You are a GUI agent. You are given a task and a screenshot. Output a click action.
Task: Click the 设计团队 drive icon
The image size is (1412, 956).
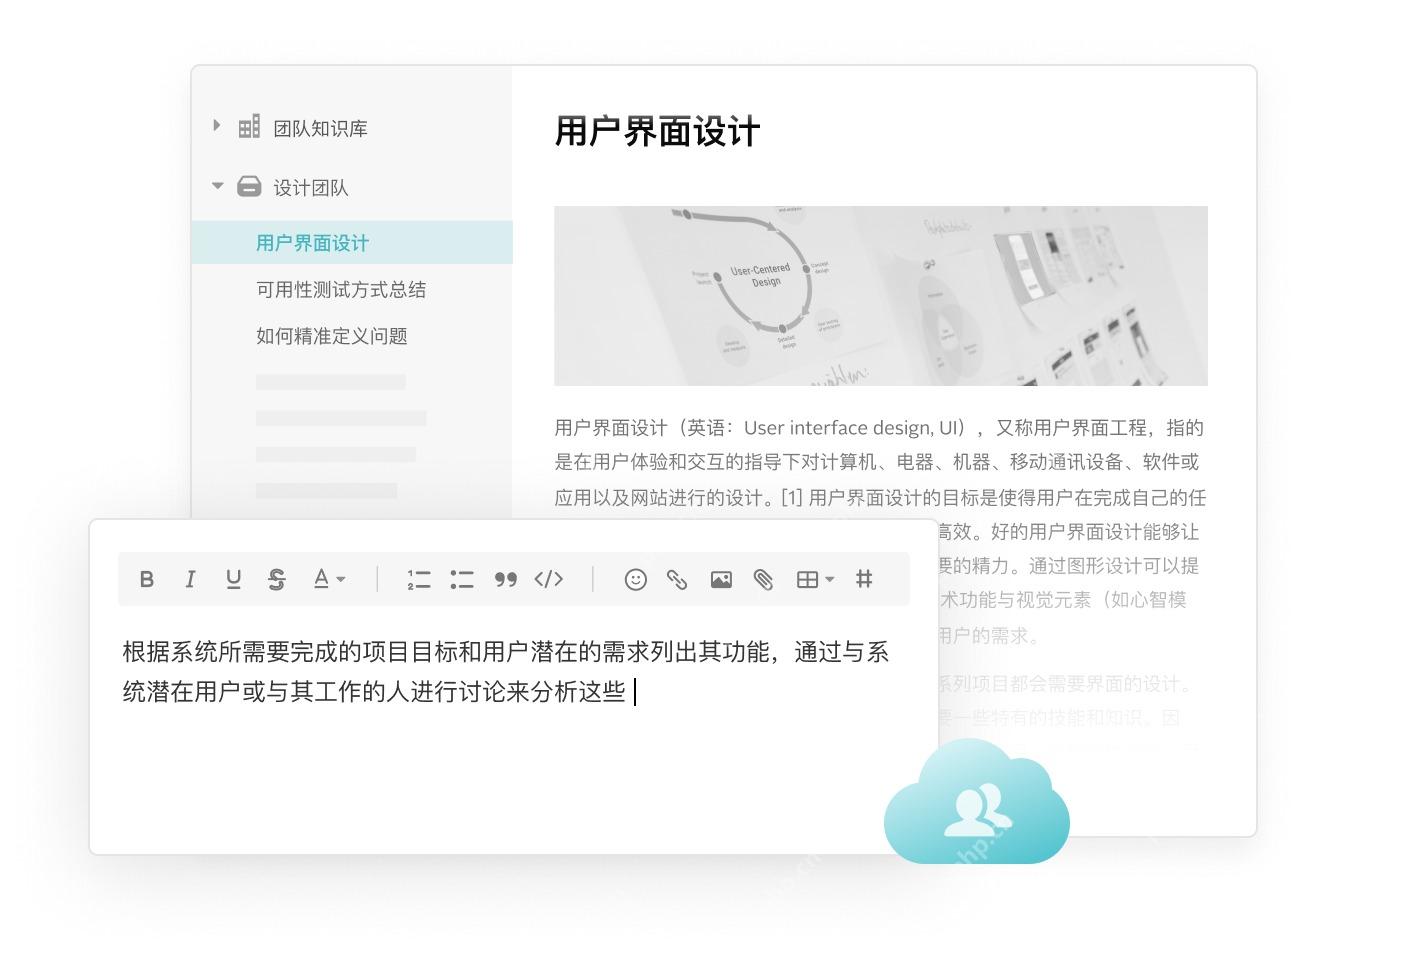249,186
